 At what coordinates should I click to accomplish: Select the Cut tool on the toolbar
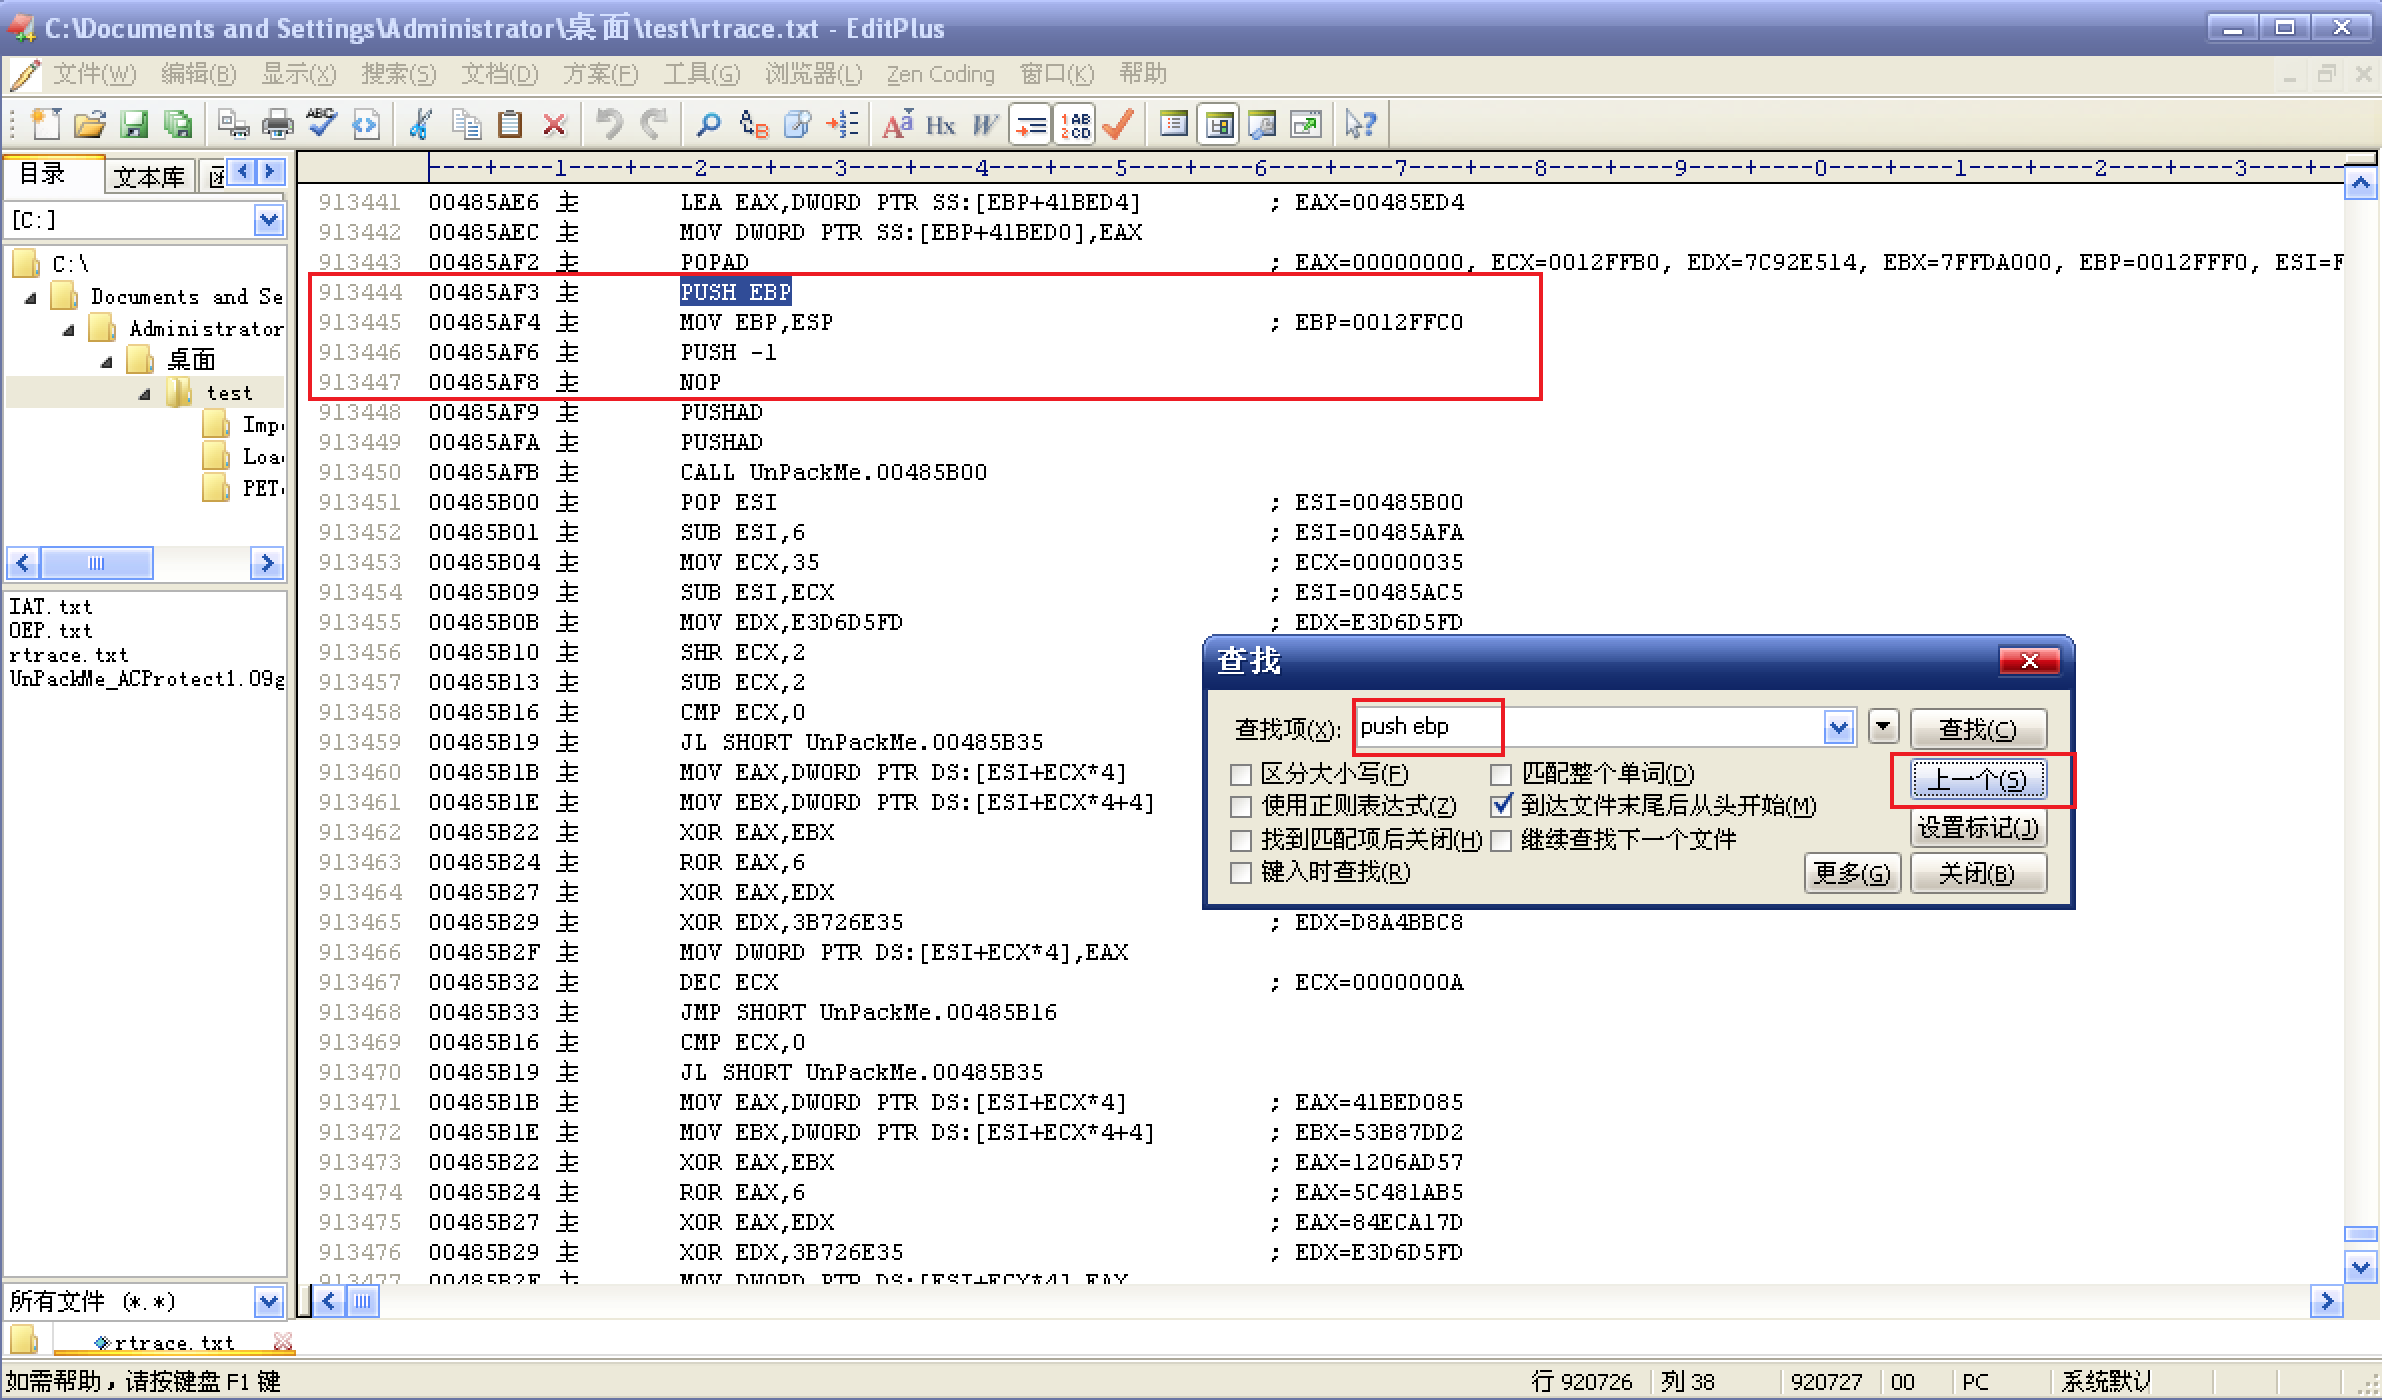[420, 124]
